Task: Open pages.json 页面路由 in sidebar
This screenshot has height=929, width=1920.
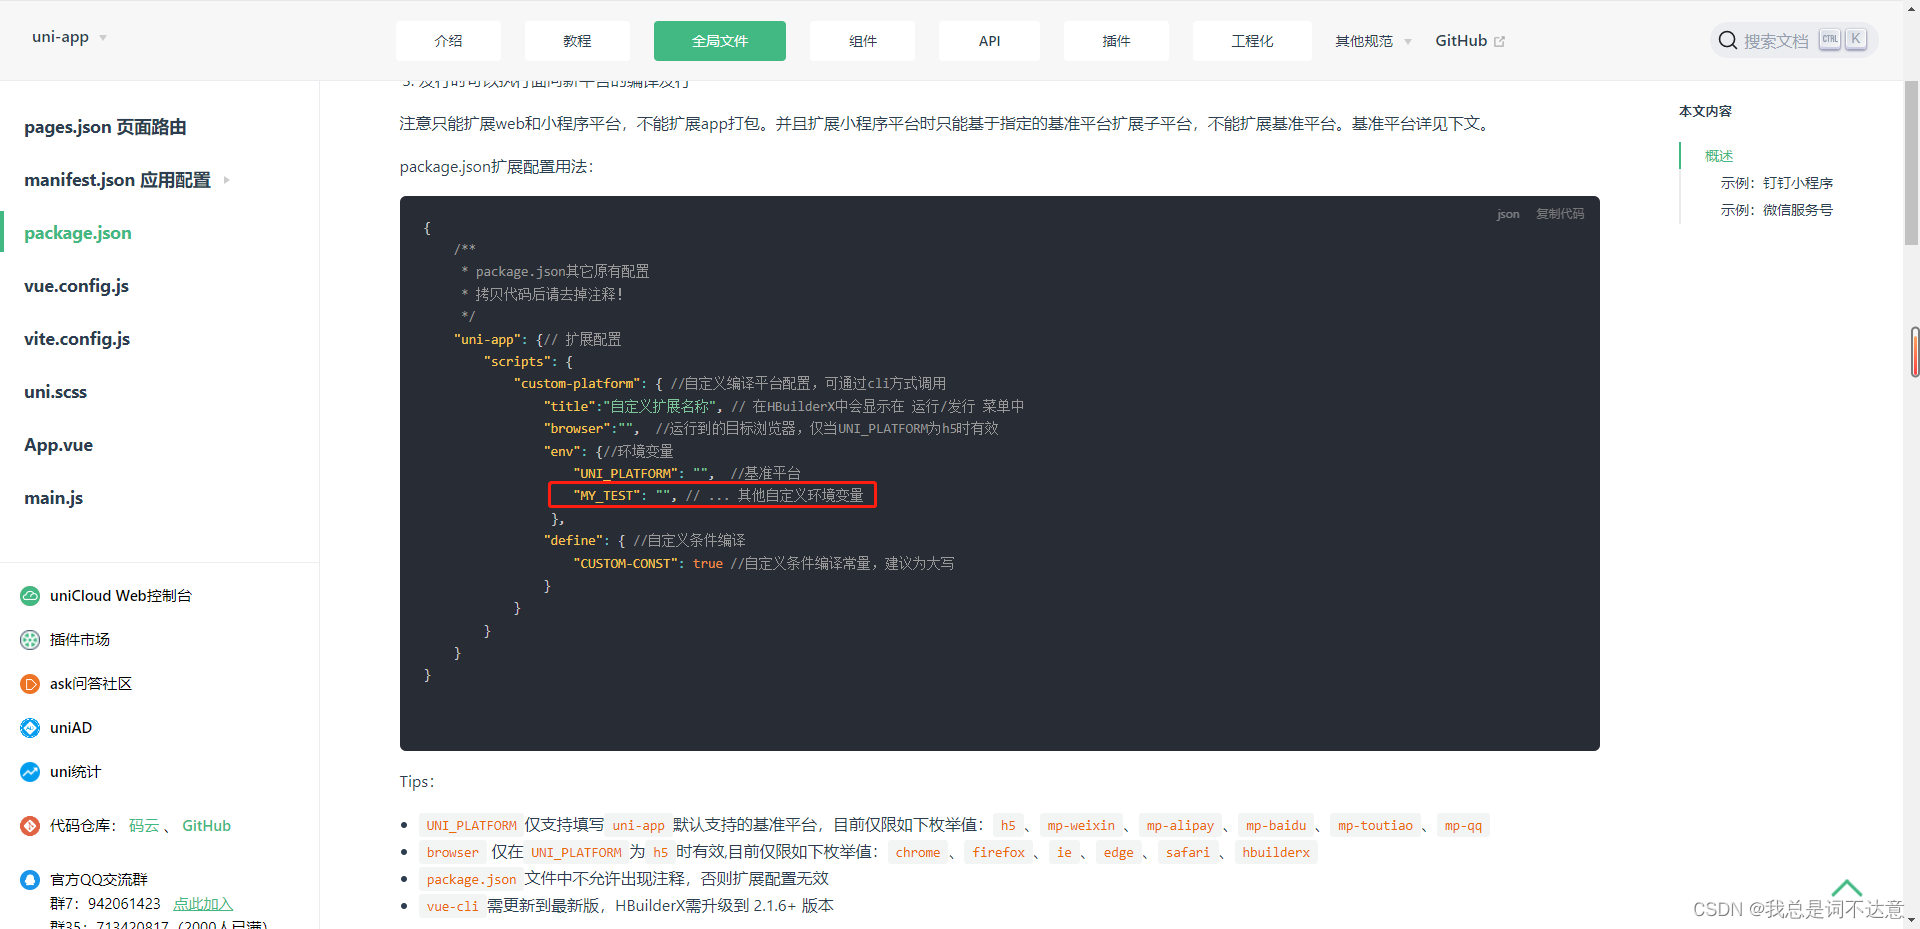Action: (105, 127)
